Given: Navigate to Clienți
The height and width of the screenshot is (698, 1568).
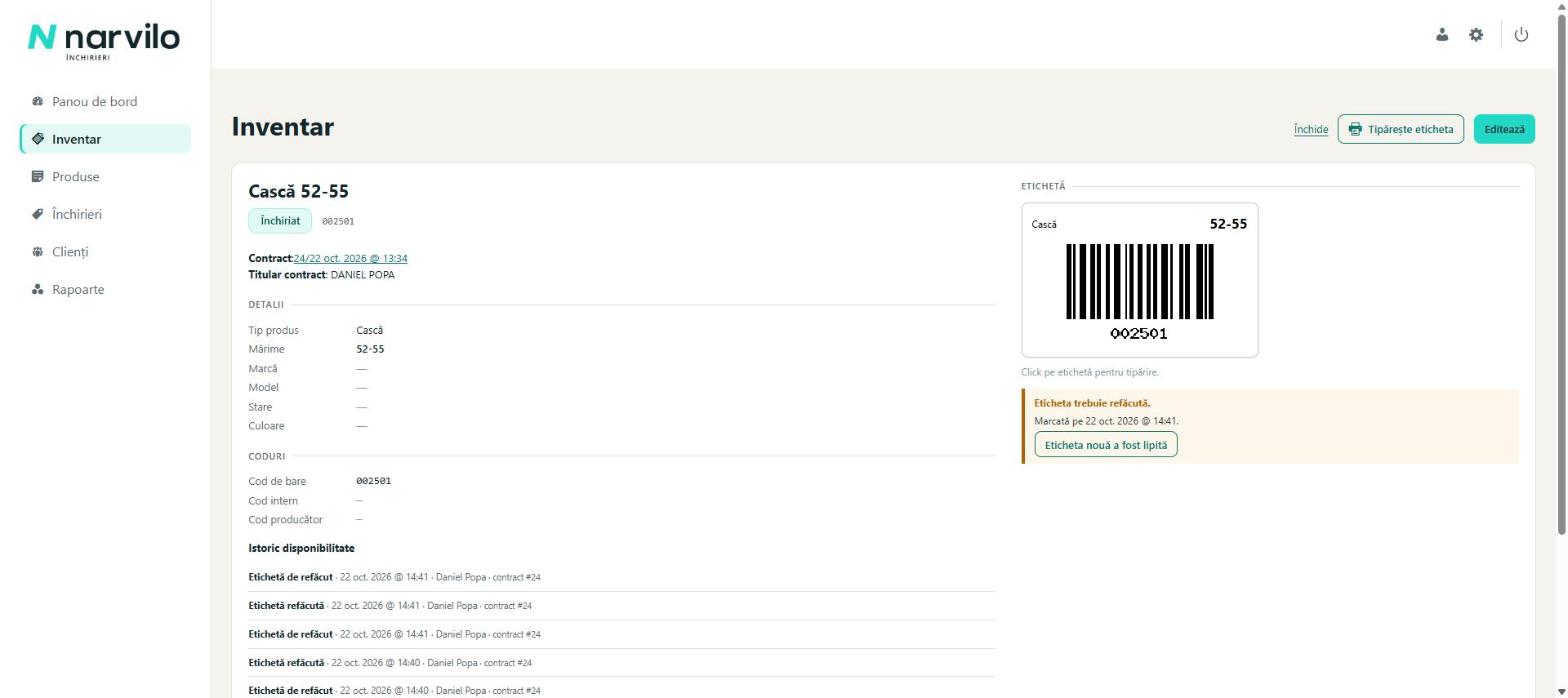Looking at the screenshot, I should [x=105, y=252].
